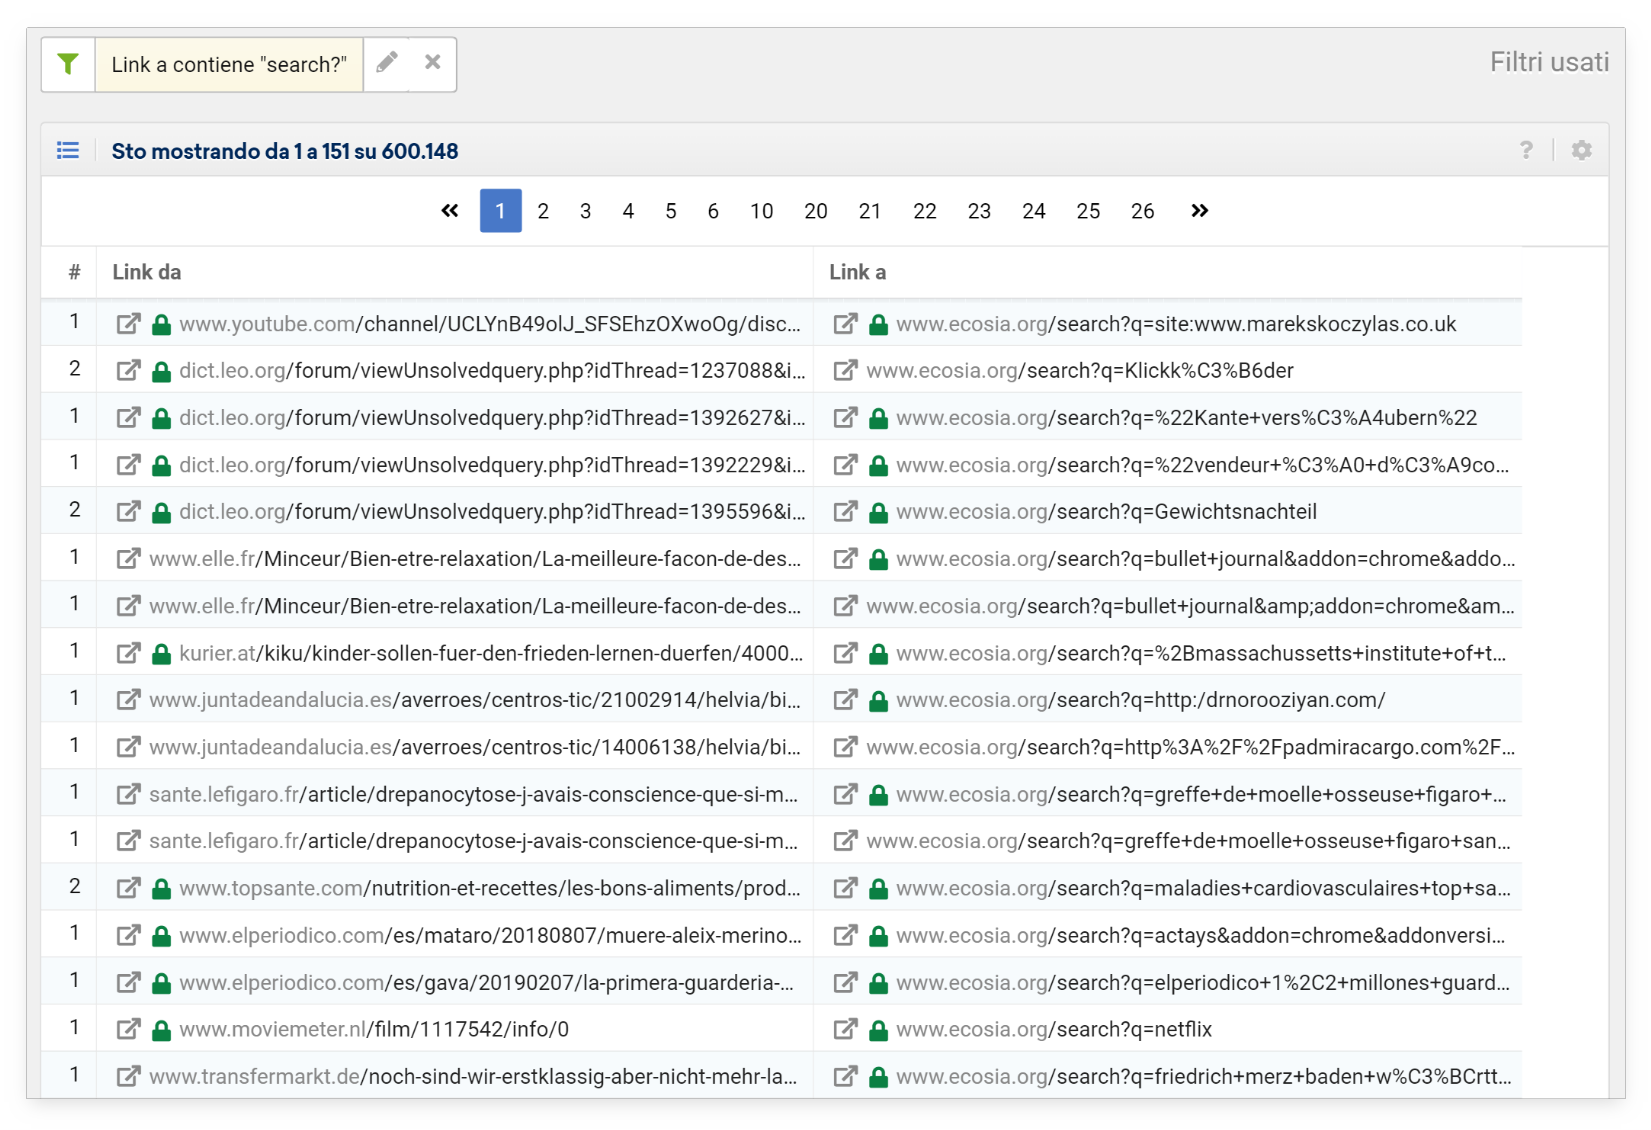The height and width of the screenshot is (1130, 1651).
Task: Click 'Sto mostrando da 1 a 151' heading
Action: (x=285, y=151)
